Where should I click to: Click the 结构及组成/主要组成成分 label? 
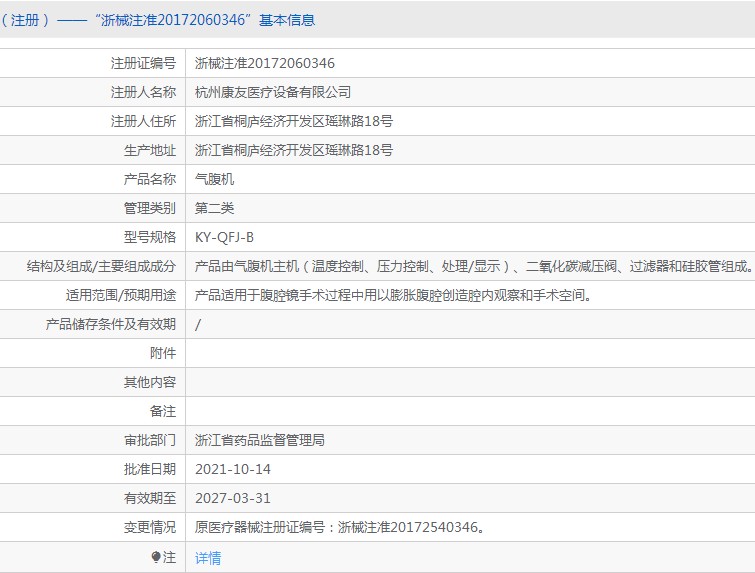click(101, 266)
